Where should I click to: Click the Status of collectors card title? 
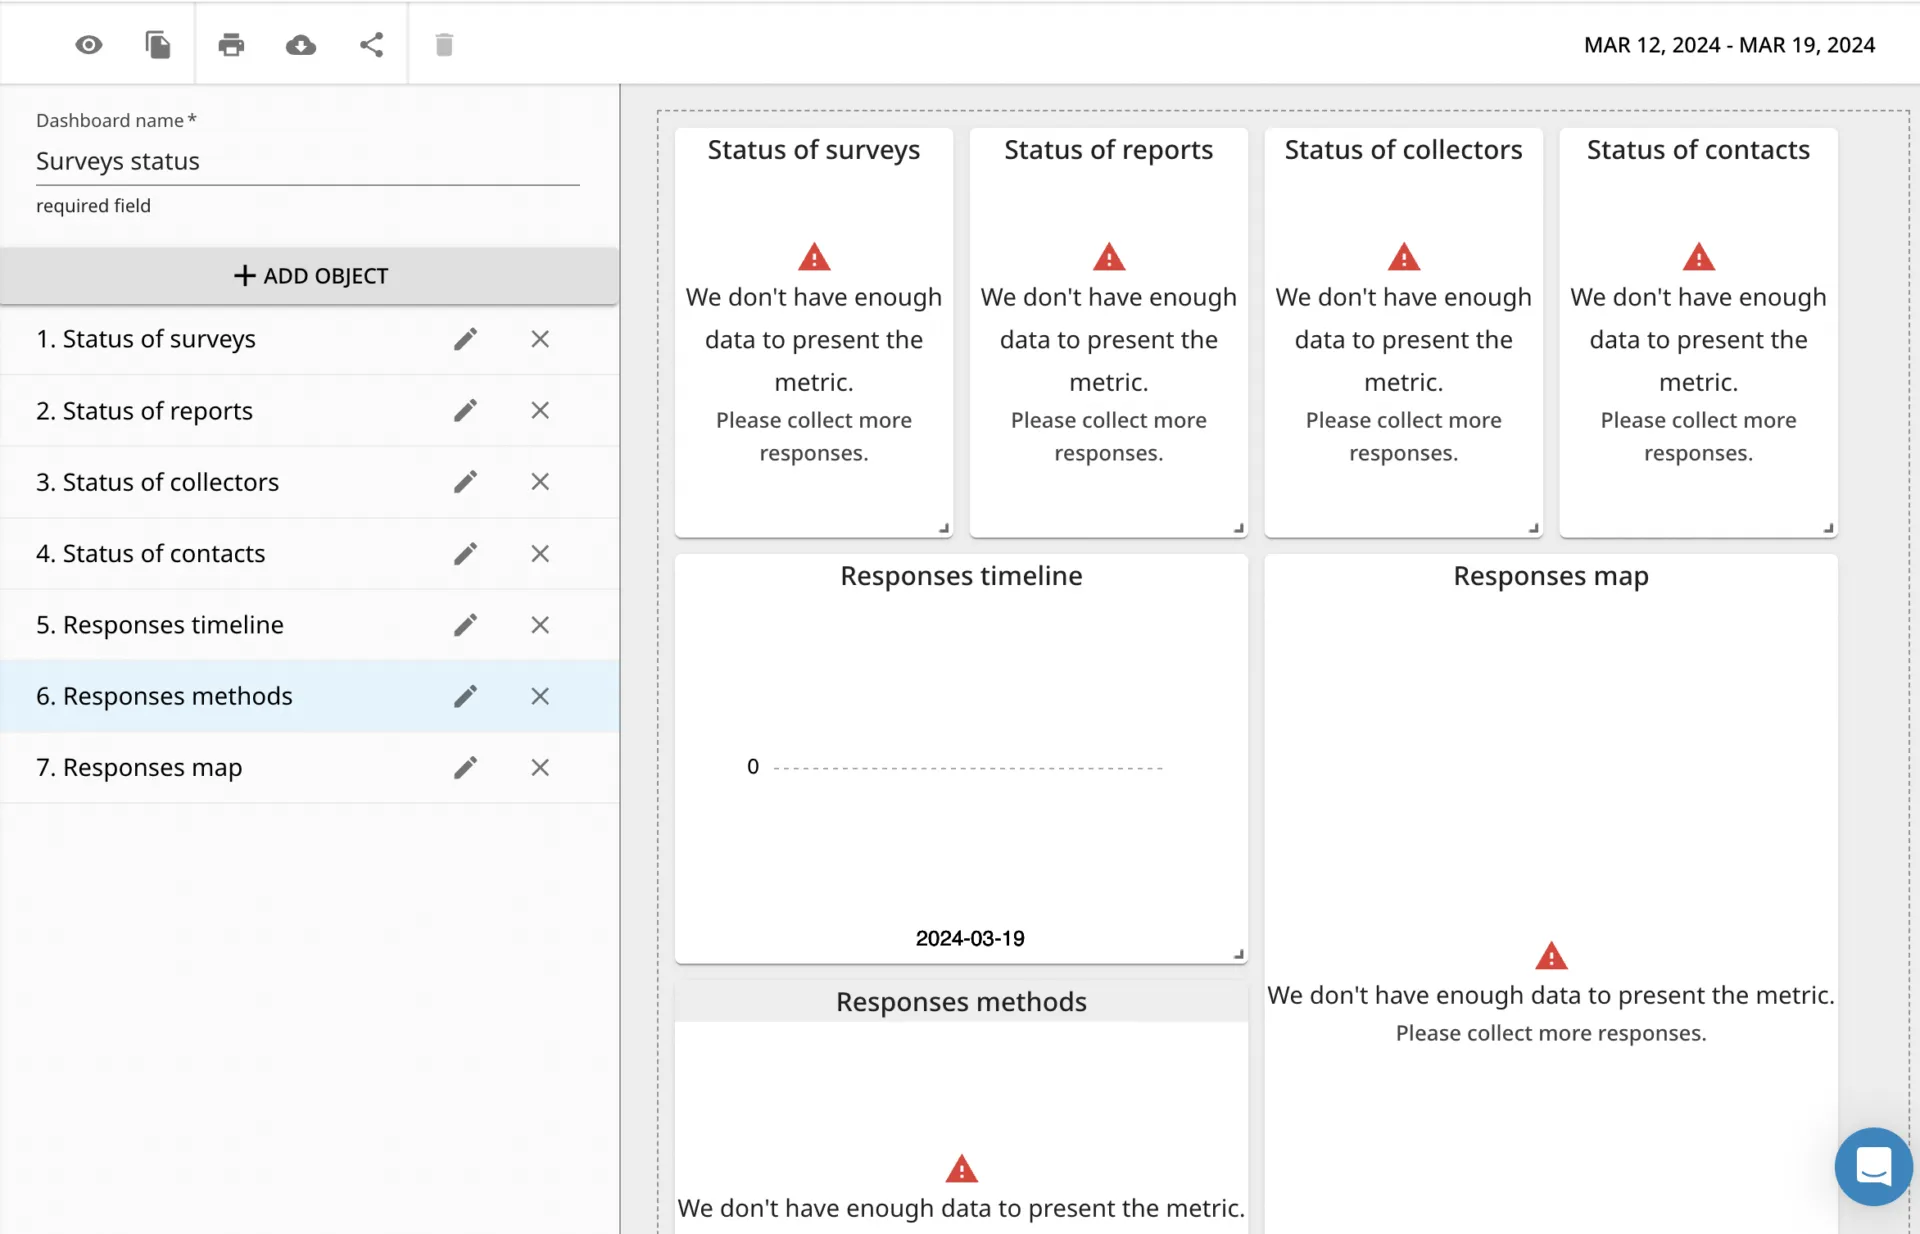1403,150
